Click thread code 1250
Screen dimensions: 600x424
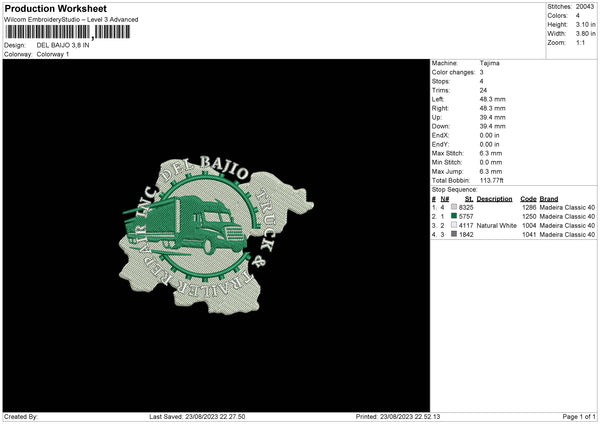click(529, 217)
